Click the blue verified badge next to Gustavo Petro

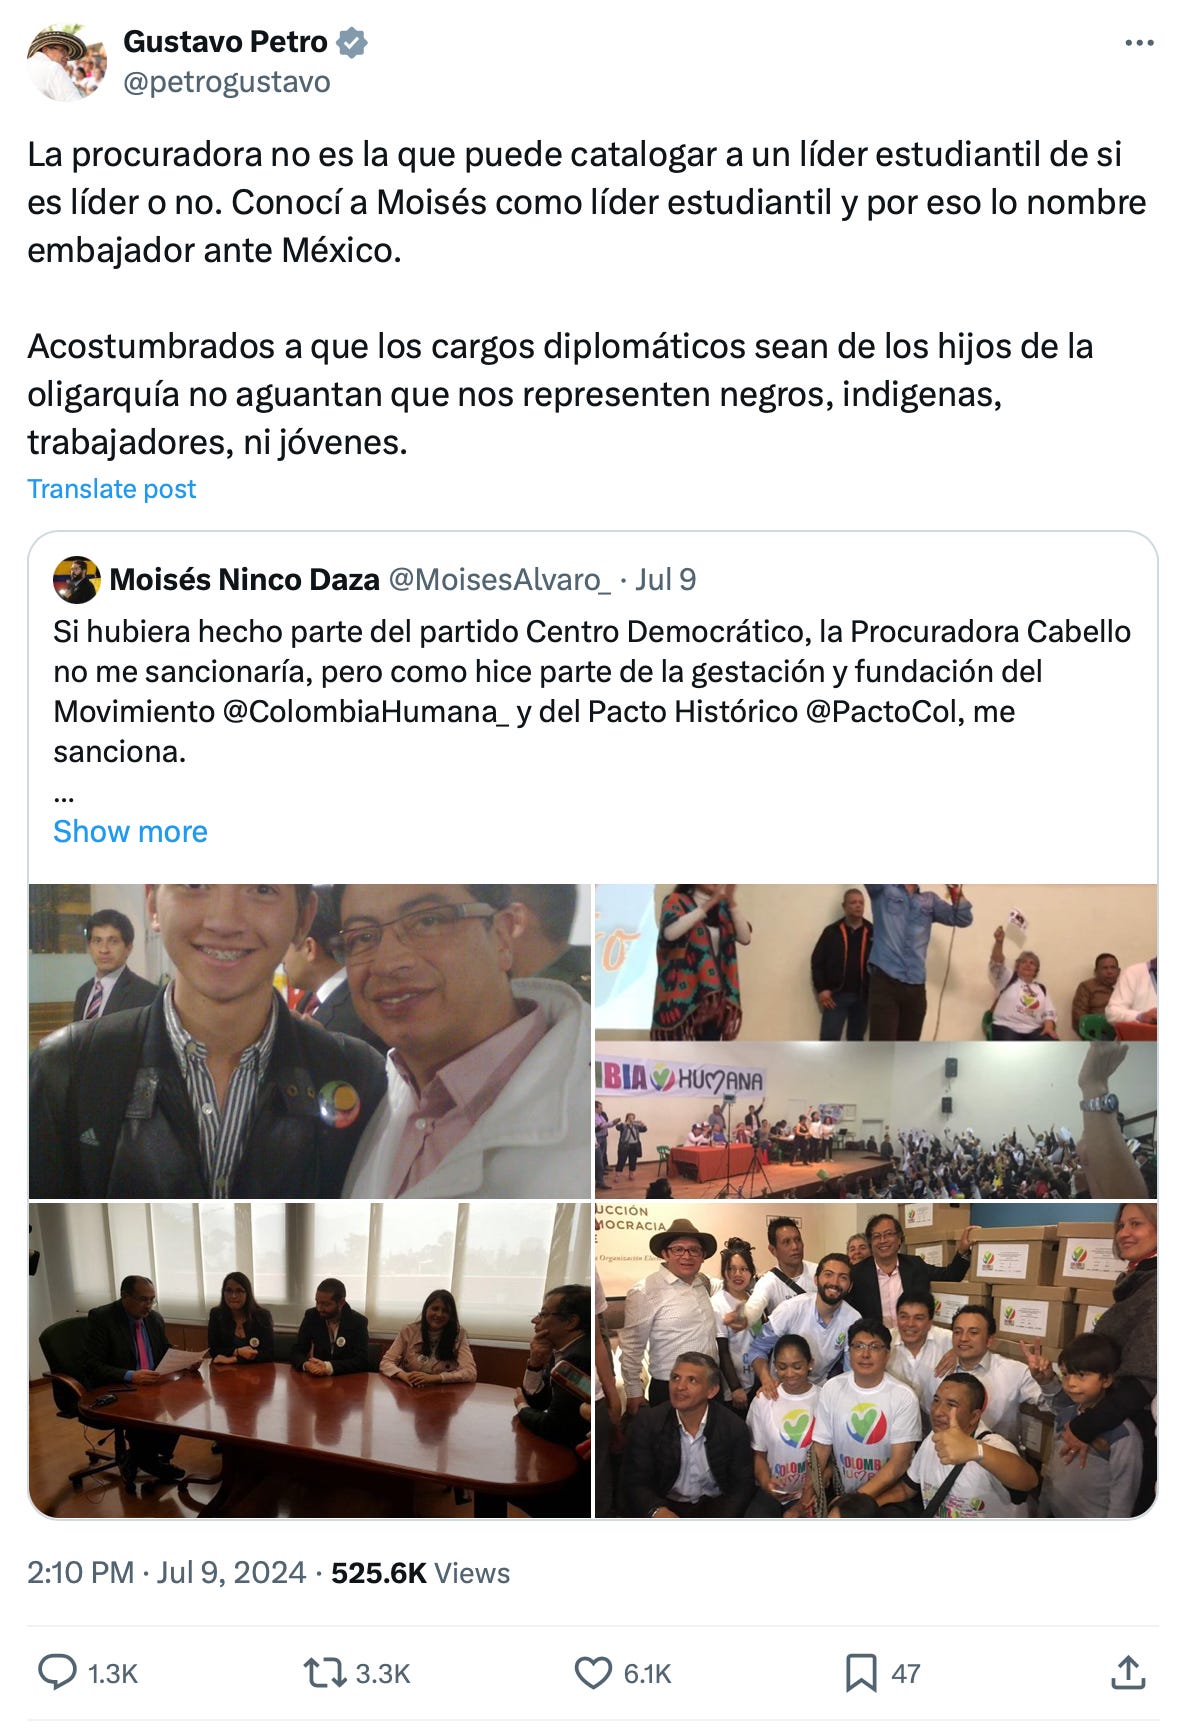[352, 42]
